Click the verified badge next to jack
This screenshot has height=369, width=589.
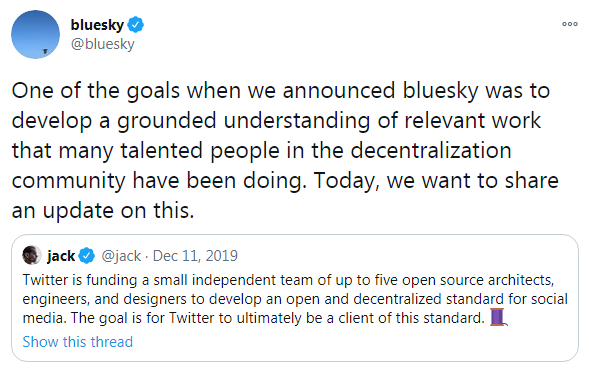tap(87, 256)
